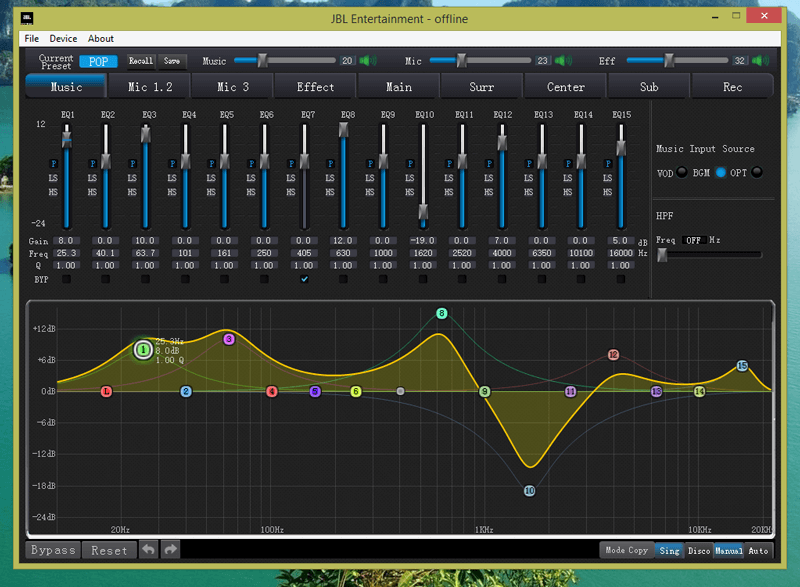Select EQ node 8 on the graph

click(441, 314)
